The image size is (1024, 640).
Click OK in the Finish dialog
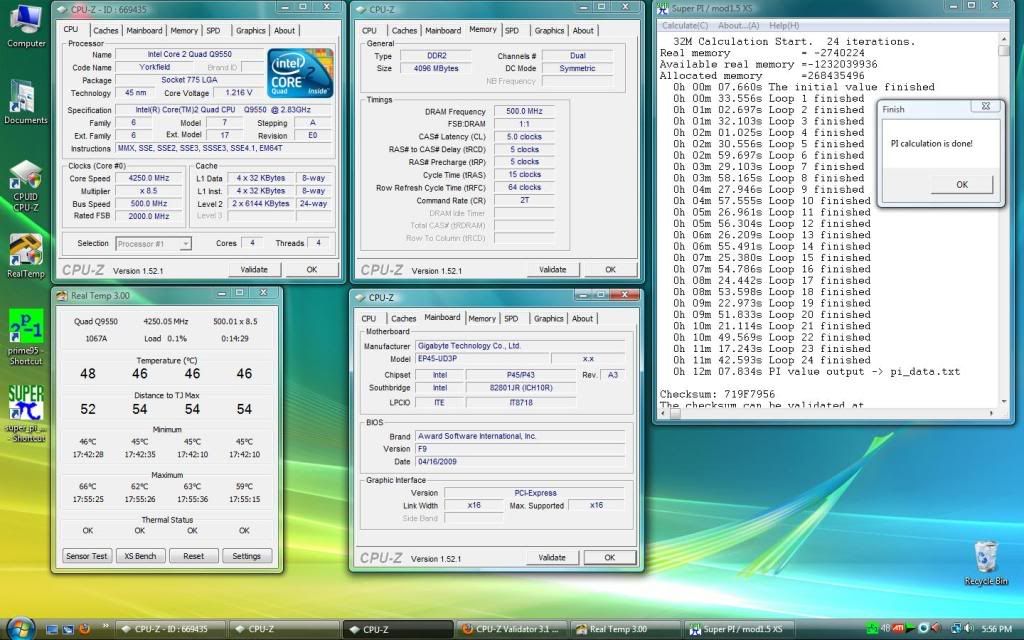click(x=962, y=185)
